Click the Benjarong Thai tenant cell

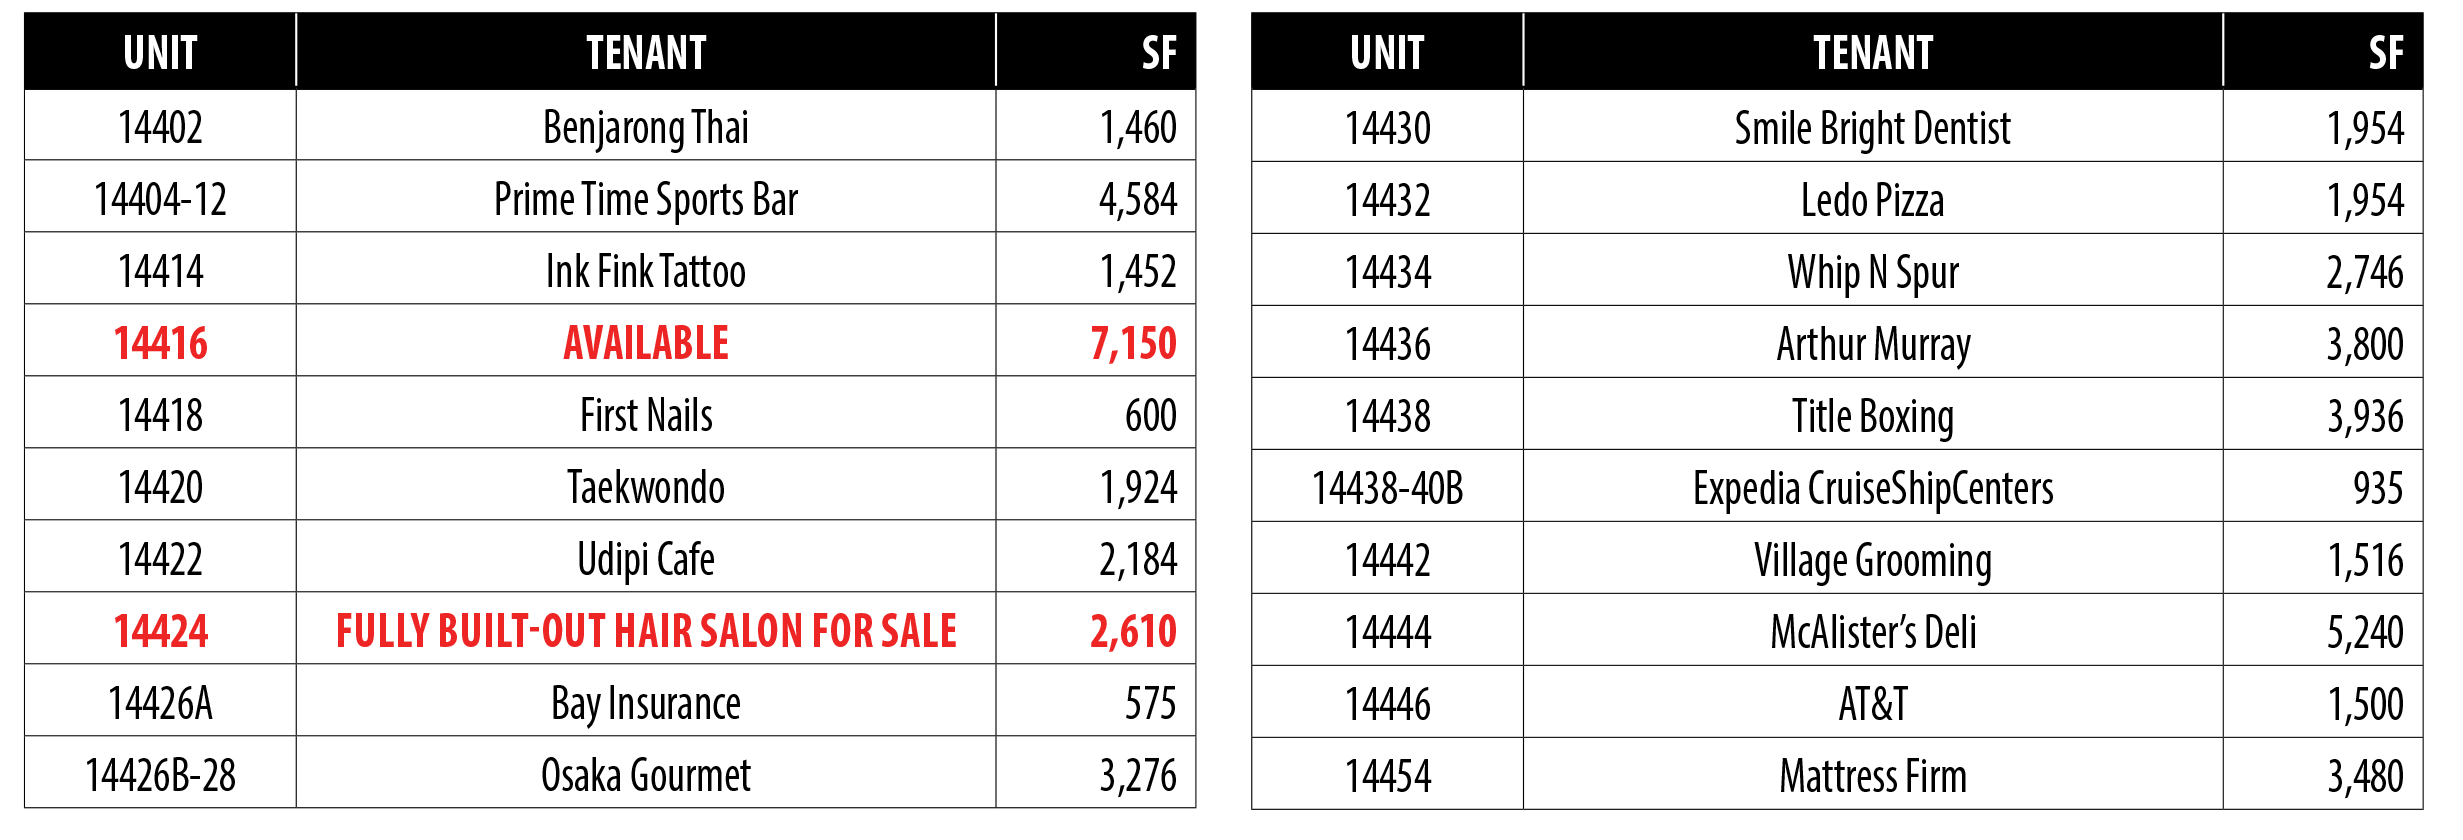pos(645,128)
